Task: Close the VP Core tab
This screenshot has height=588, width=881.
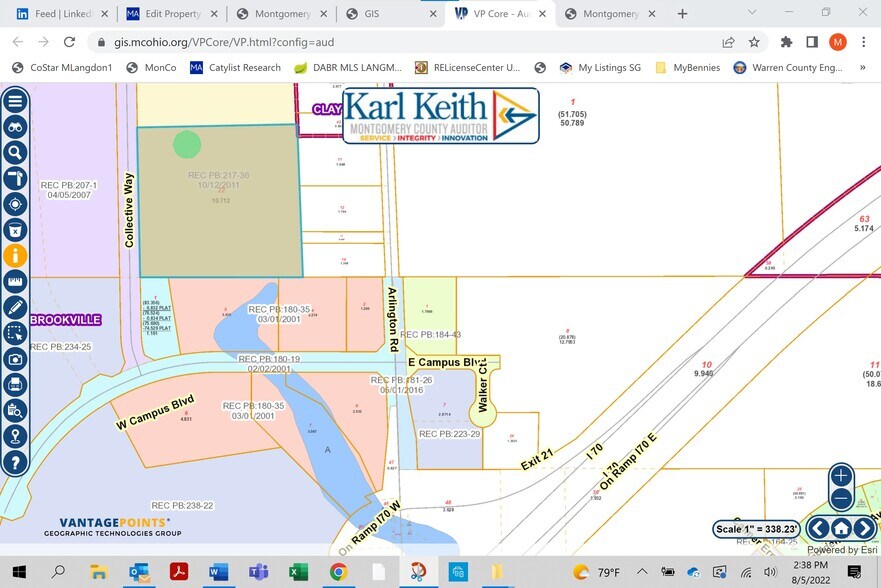Action: (542, 13)
